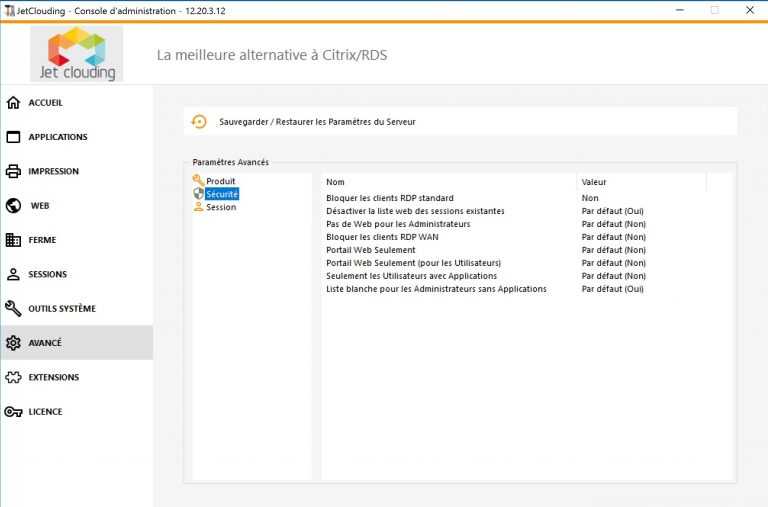This screenshot has width=768, height=507.
Task: Click the Sécurité shield icon
Action: 198,193
